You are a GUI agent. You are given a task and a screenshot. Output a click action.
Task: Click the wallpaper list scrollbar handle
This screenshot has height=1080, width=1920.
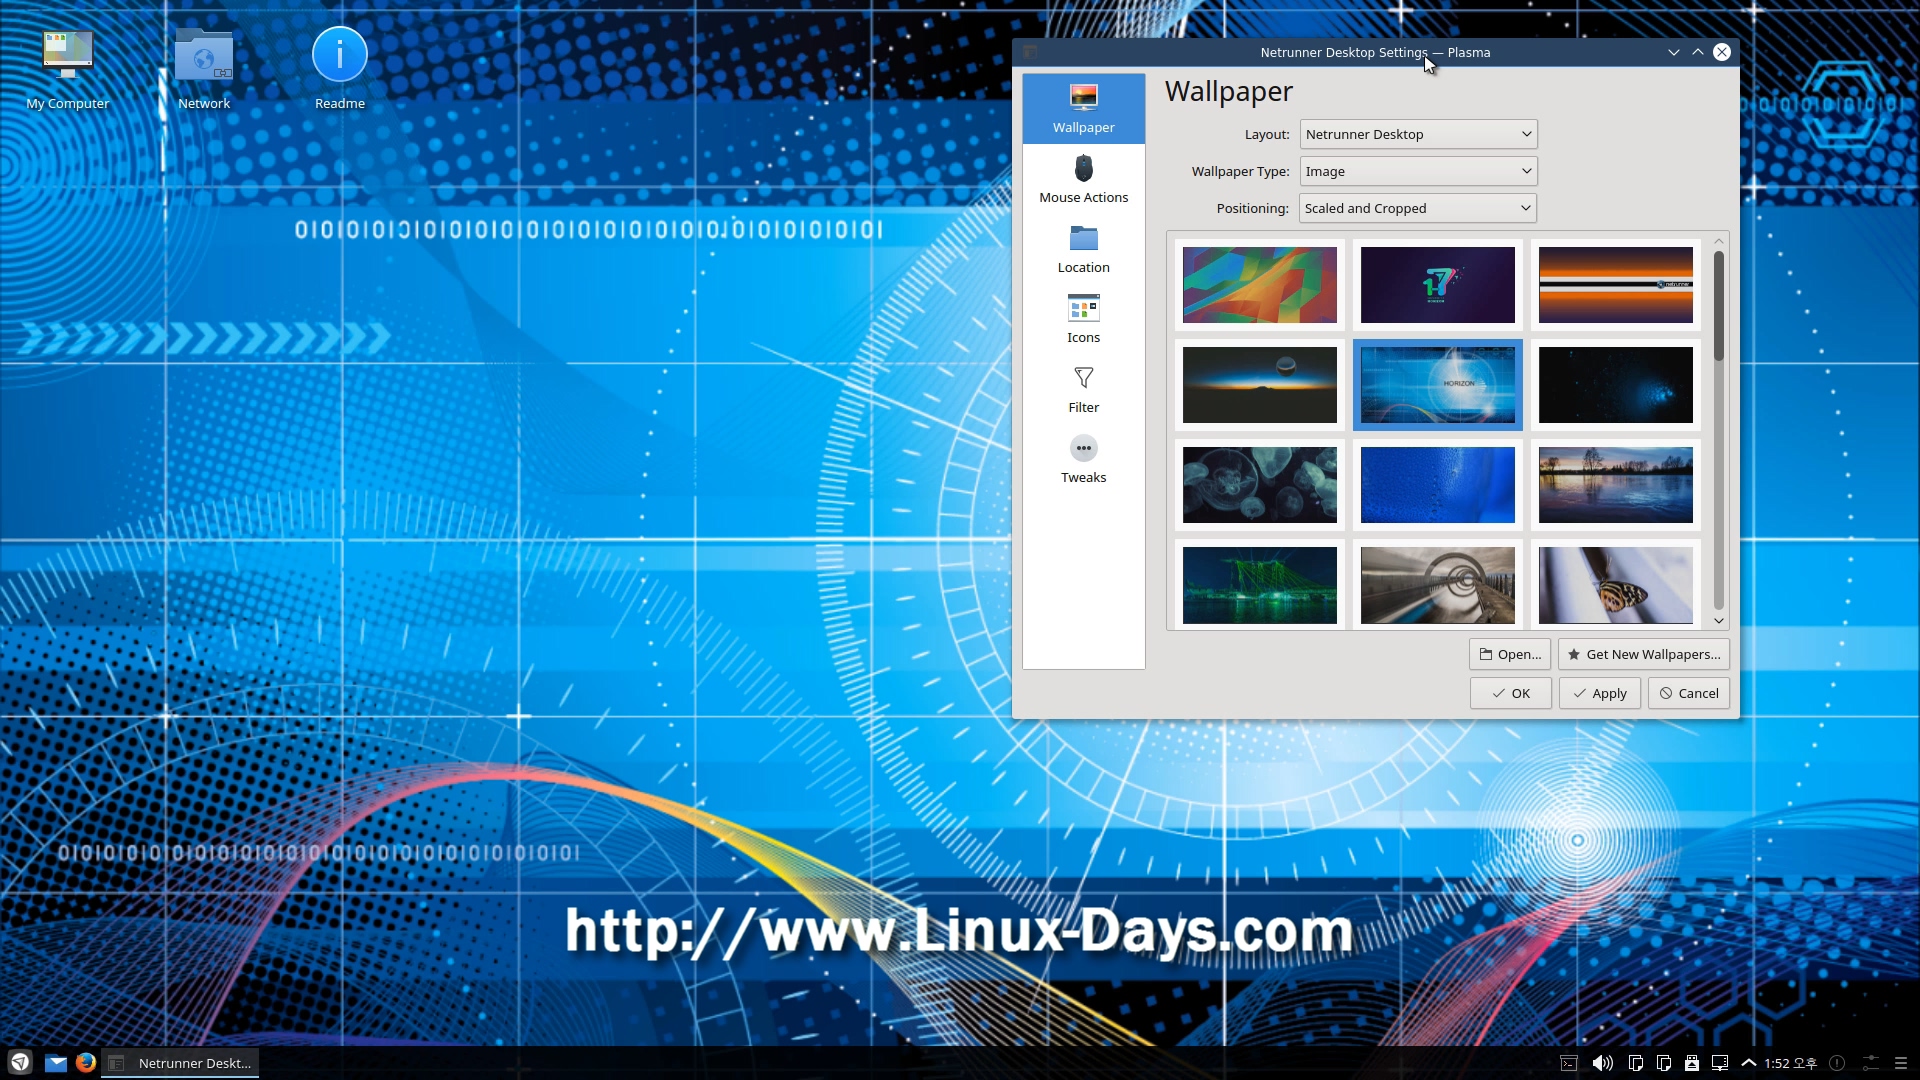point(1719,305)
